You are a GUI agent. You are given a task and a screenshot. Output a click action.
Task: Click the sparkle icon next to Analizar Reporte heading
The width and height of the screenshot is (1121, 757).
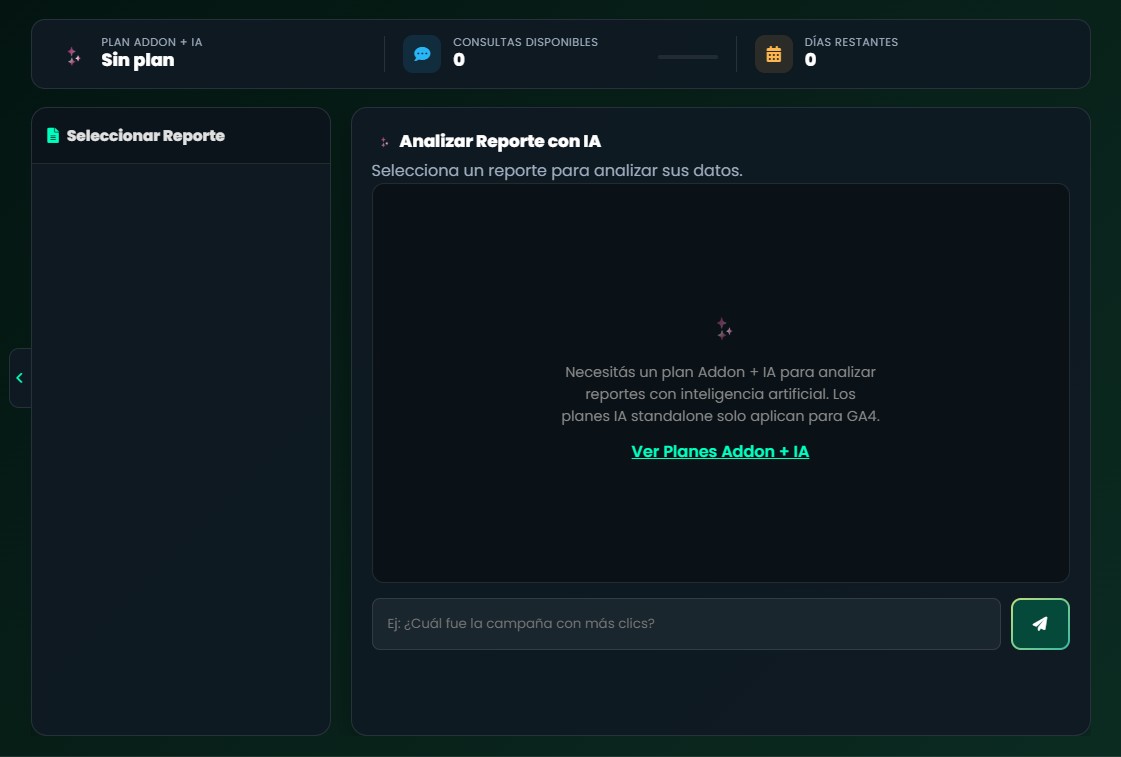pos(384,142)
